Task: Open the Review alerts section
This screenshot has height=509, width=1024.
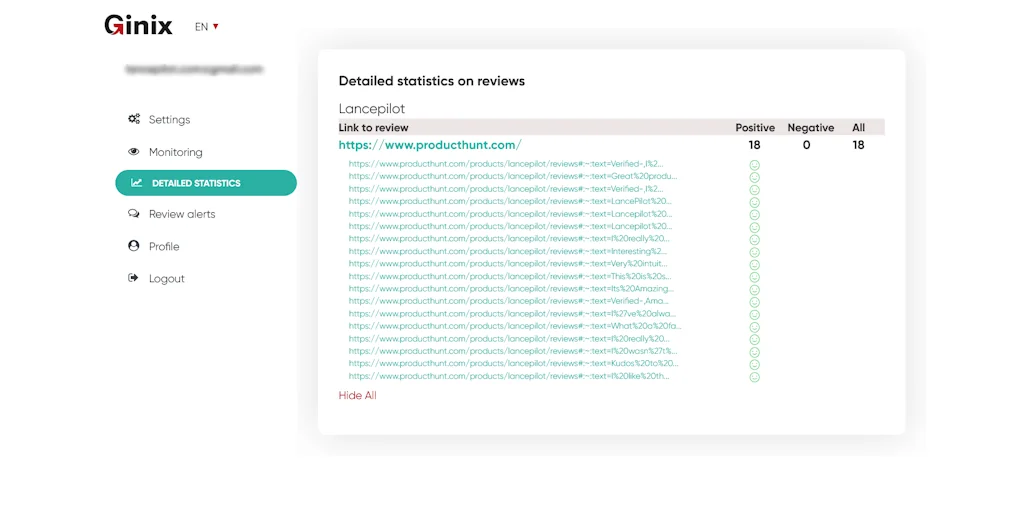Action: click(x=172, y=214)
